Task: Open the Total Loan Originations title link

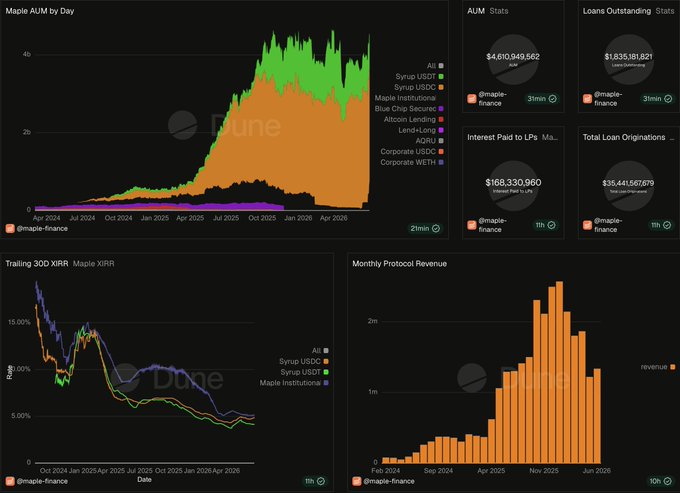Action: point(624,137)
